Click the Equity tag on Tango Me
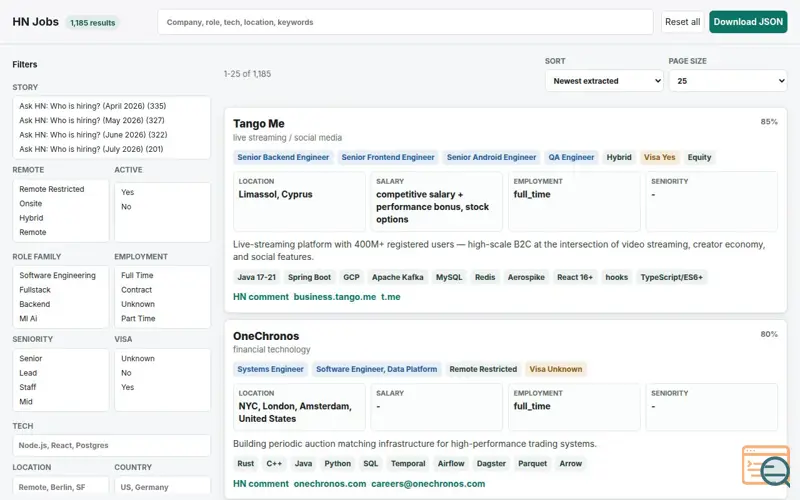Image resolution: width=800 pixels, height=500 pixels. (699, 157)
